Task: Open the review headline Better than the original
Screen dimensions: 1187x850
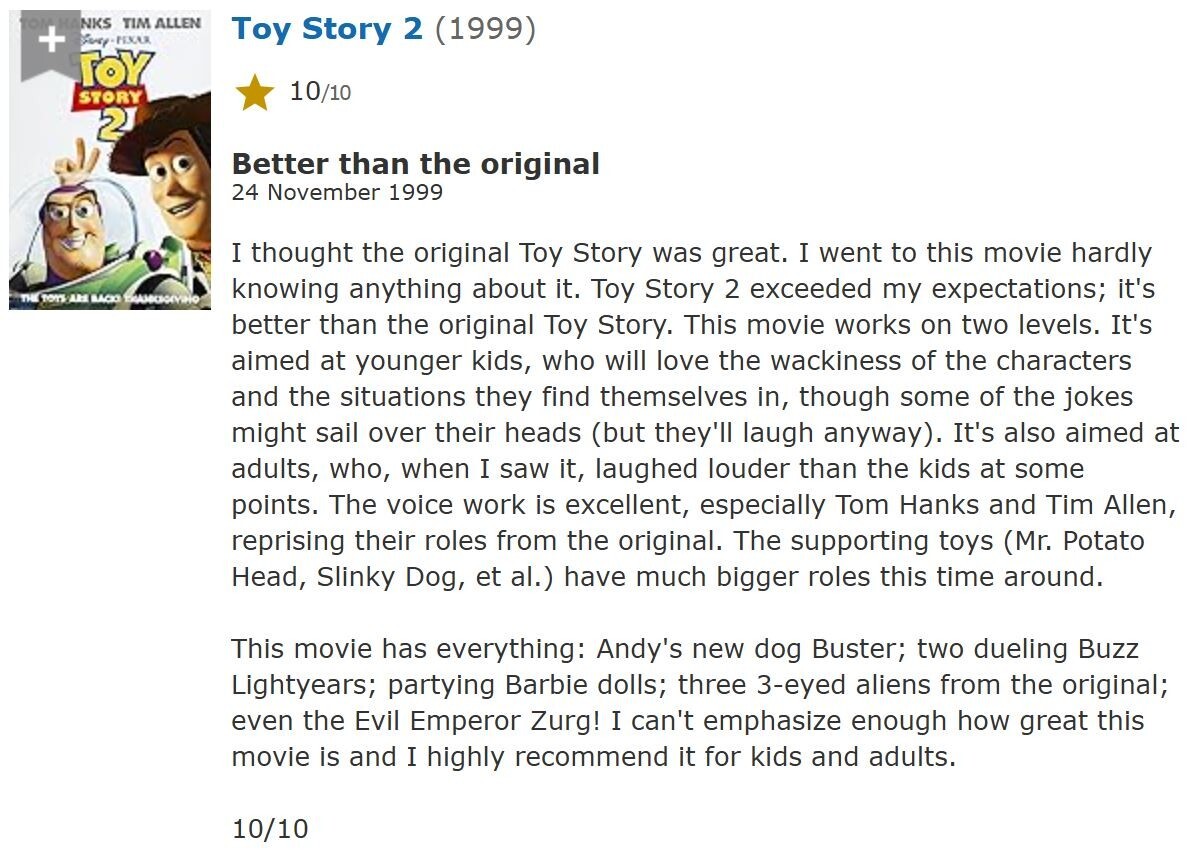Action: [415, 163]
